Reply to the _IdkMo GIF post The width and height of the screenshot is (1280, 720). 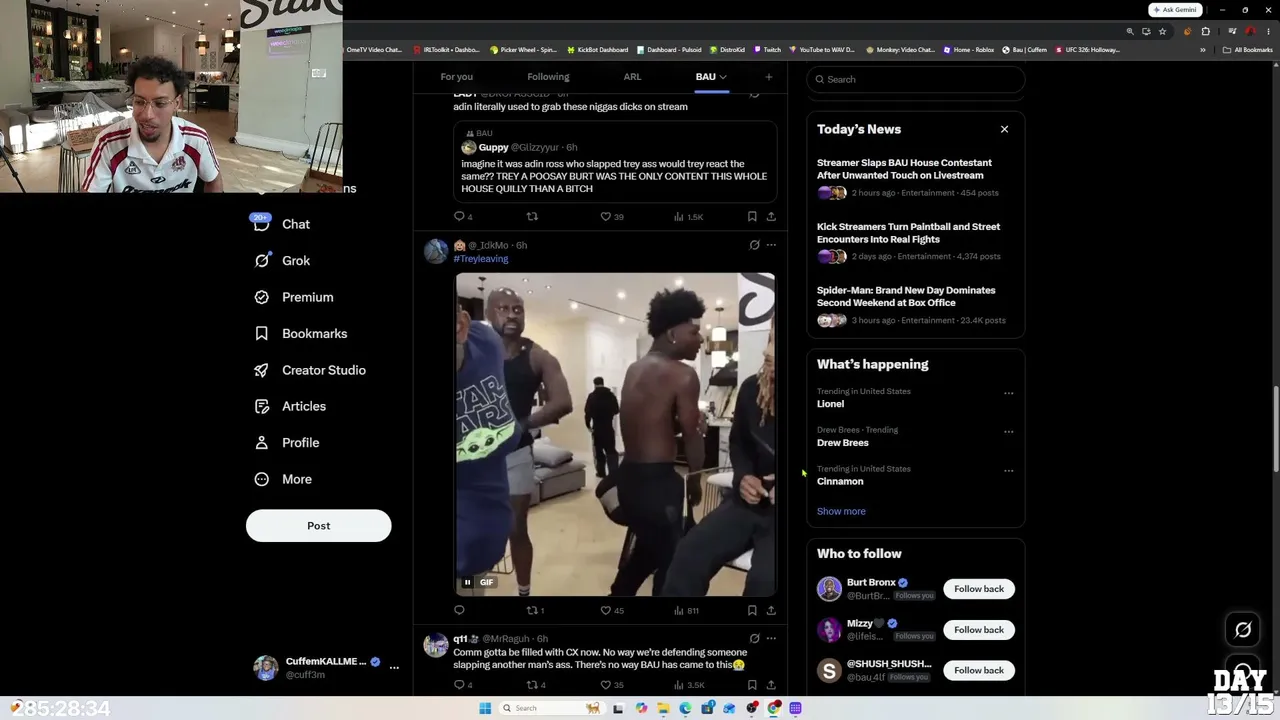pyautogui.click(x=459, y=610)
